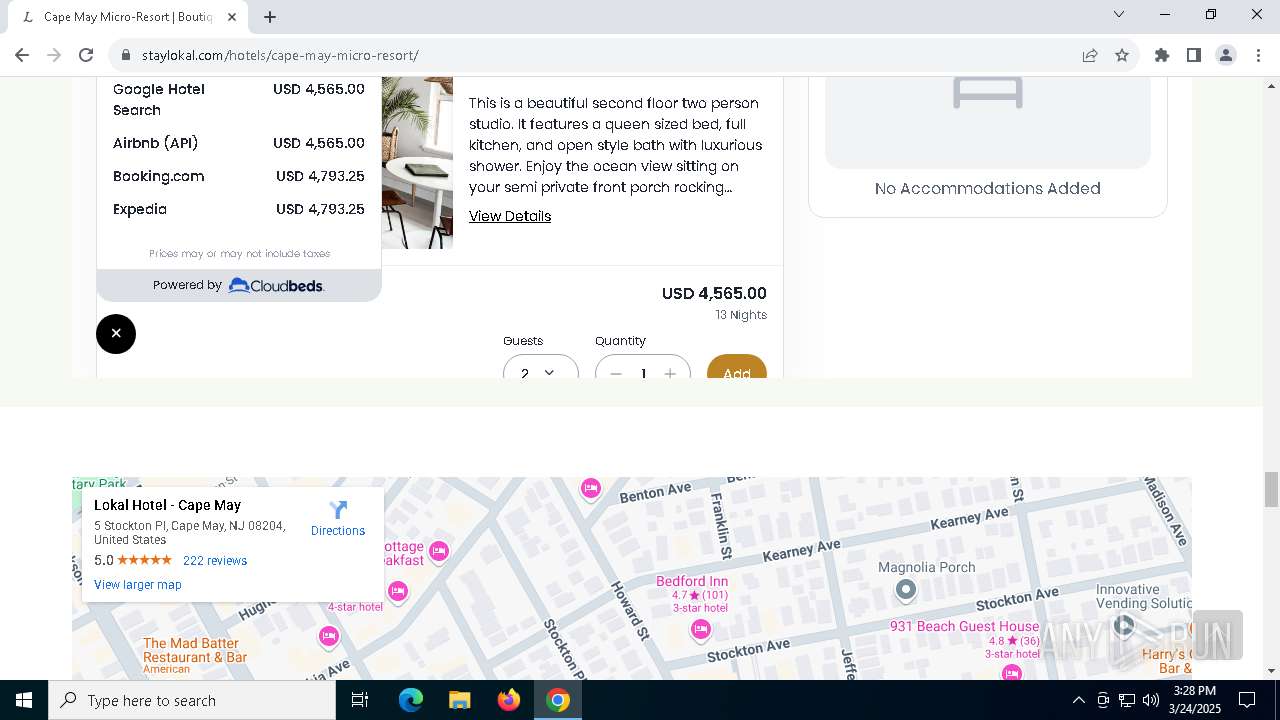The width and height of the screenshot is (1280, 720).
Task: Get Directions on the map card
Action: pyautogui.click(x=338, y=519)
